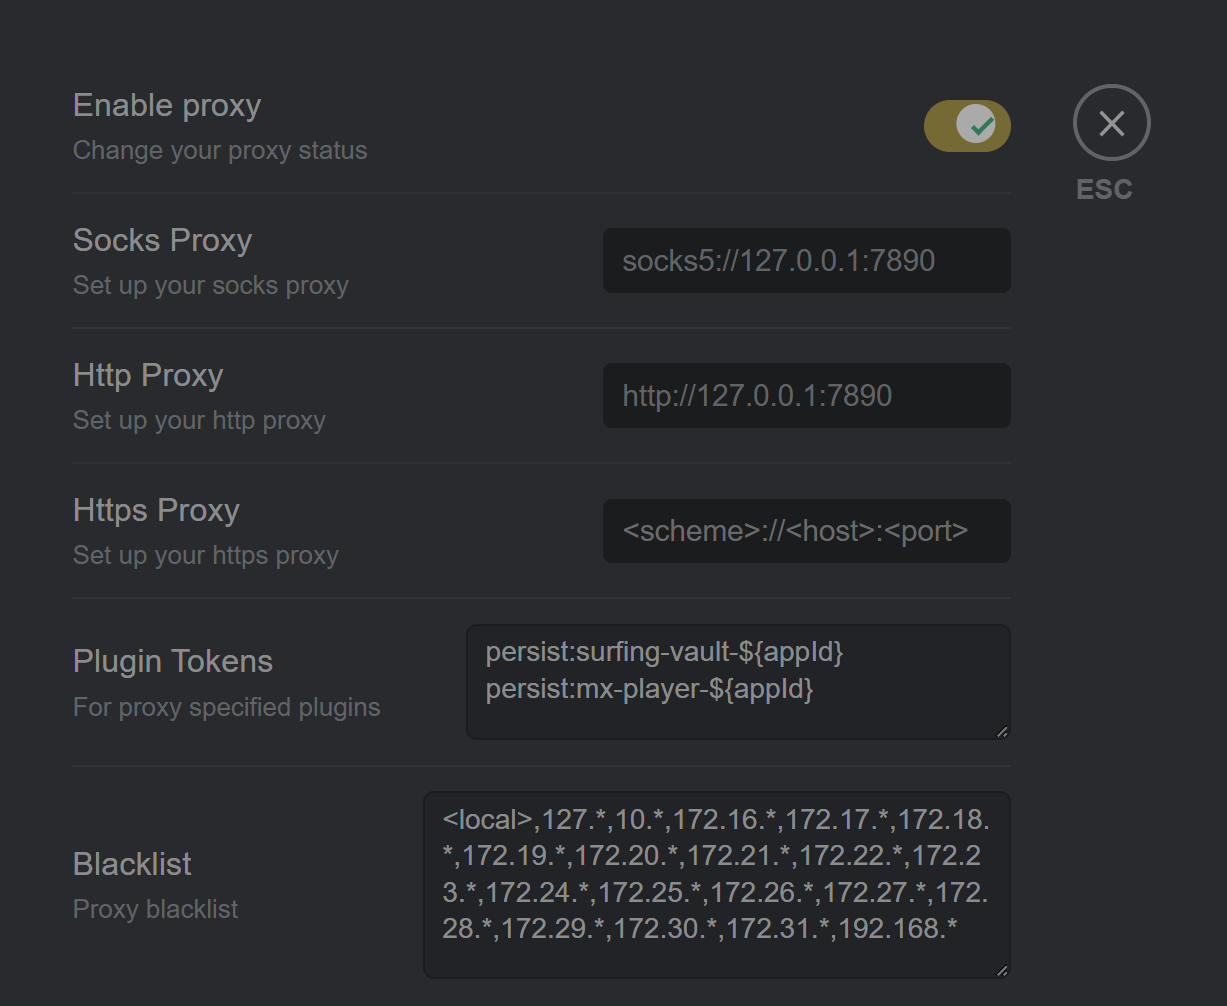The image size is (1227, 1006).
Task: Toggle the Enable proxy switch off
Action: click(x=967, y=126)
